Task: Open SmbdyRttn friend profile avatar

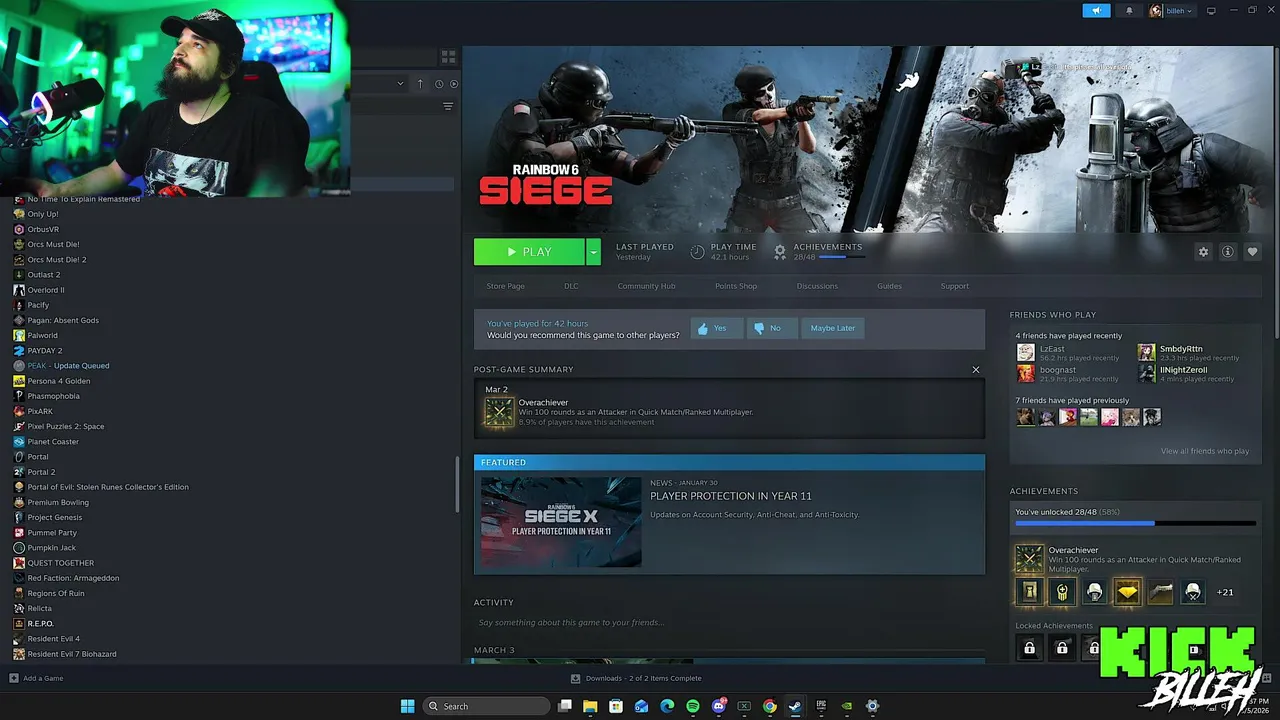Action: click(x=1146, y=352)
